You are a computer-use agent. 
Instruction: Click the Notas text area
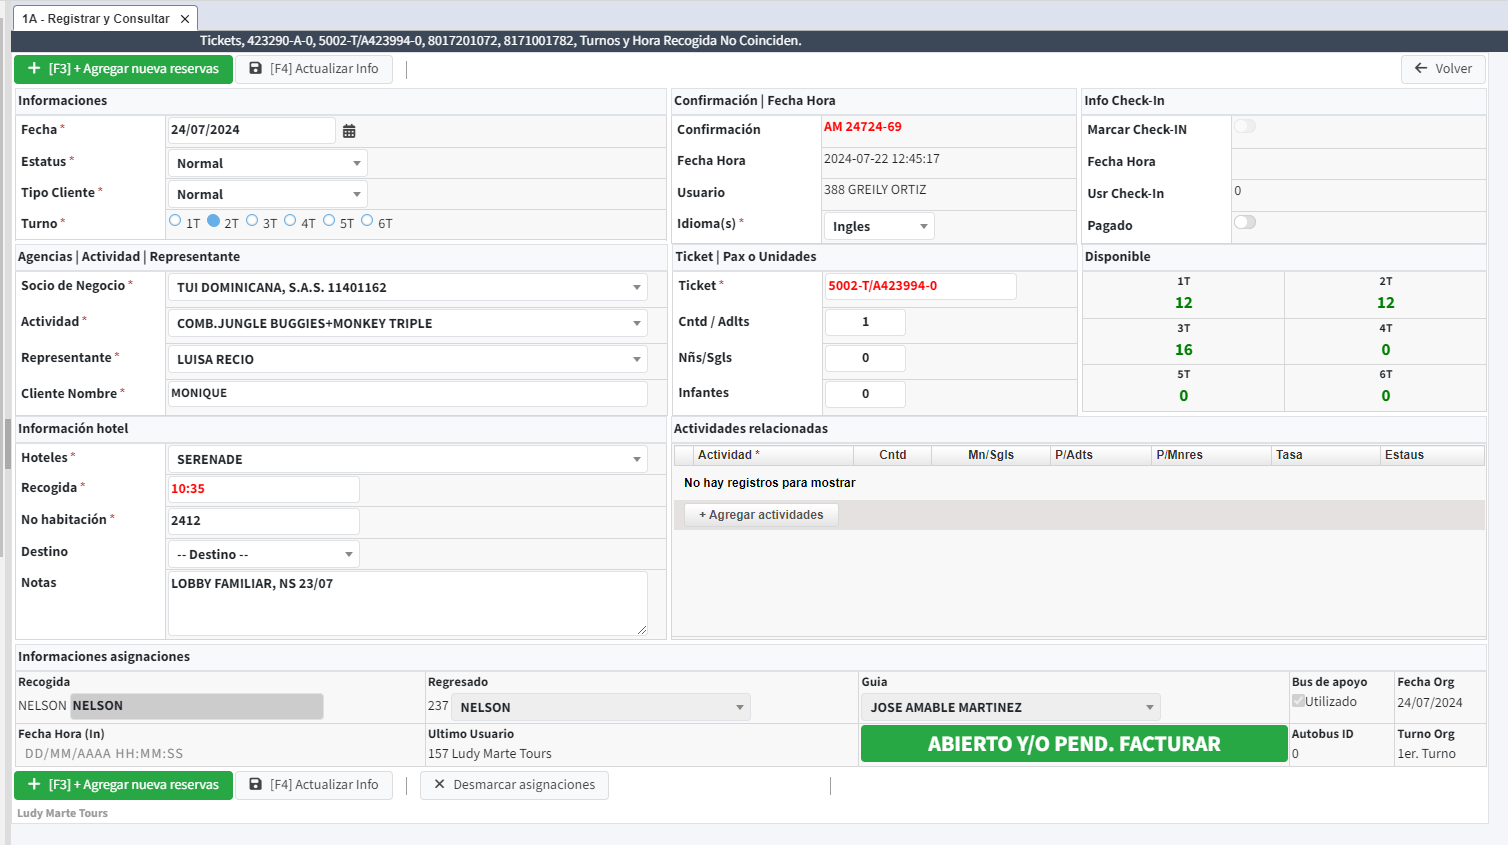coord(407,603)
